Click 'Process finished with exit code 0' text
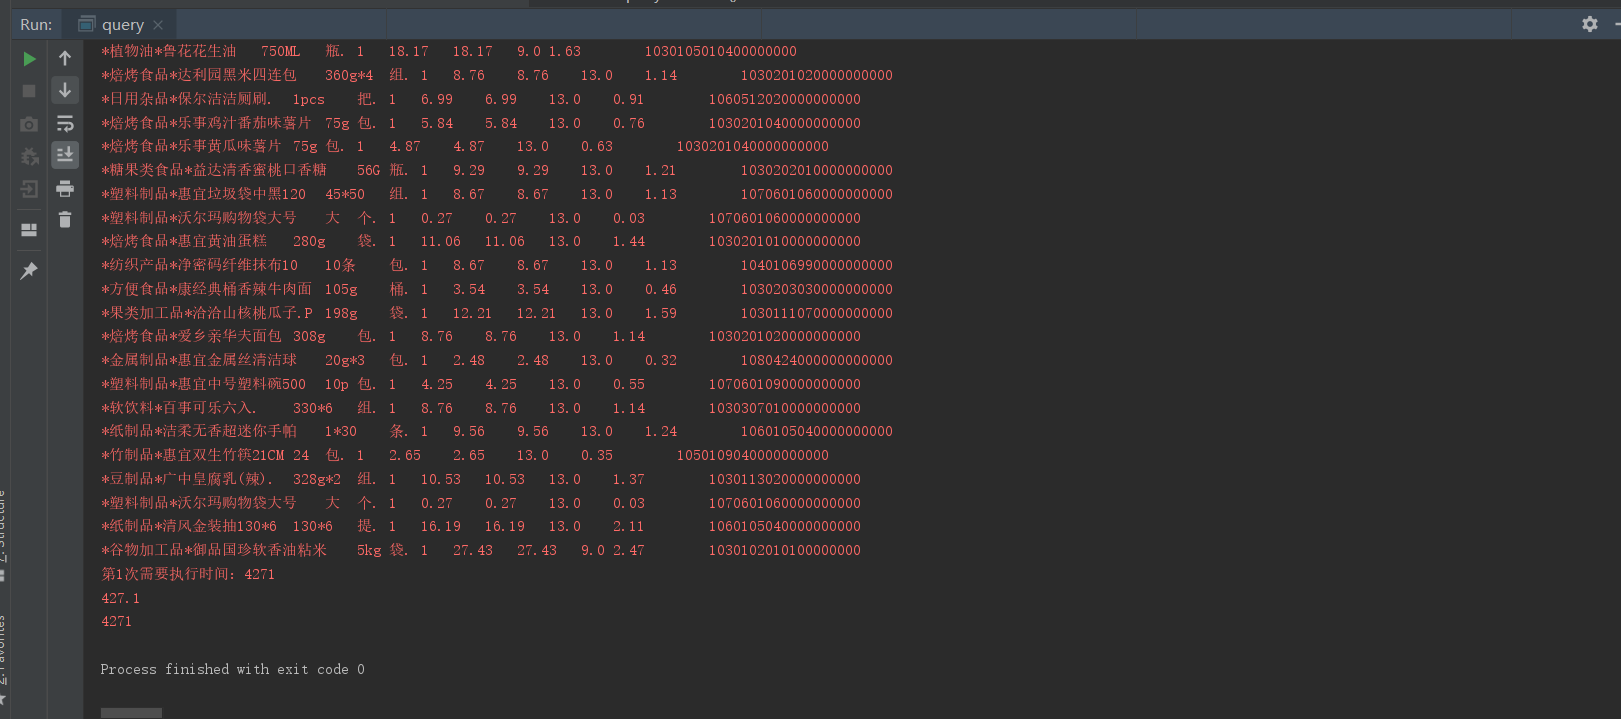Image resolution: width=1621 pixels, height=719 pixels. click(x=232, y=669)
